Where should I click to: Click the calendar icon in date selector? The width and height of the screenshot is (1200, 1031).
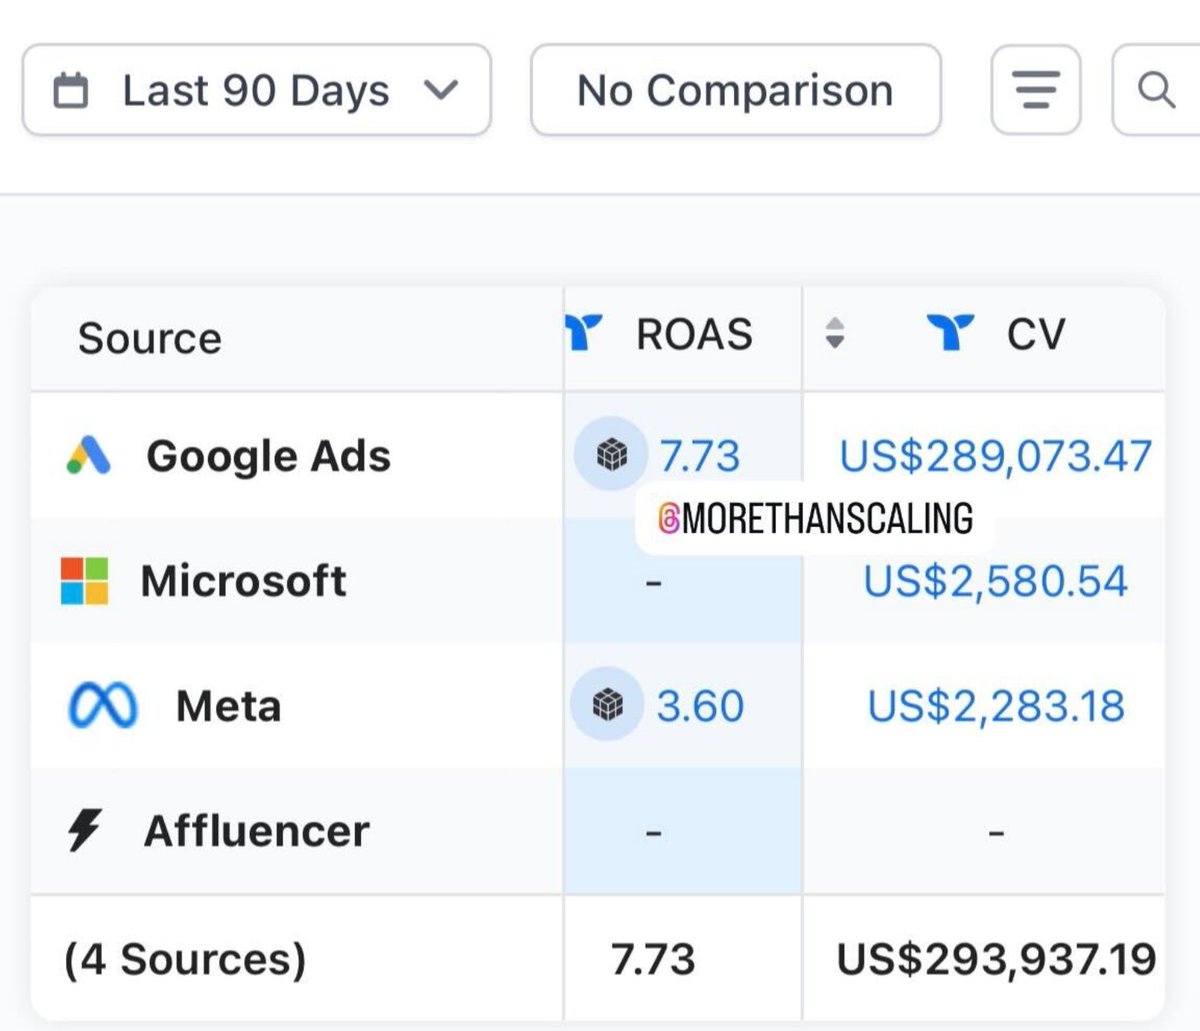point(70,91)
